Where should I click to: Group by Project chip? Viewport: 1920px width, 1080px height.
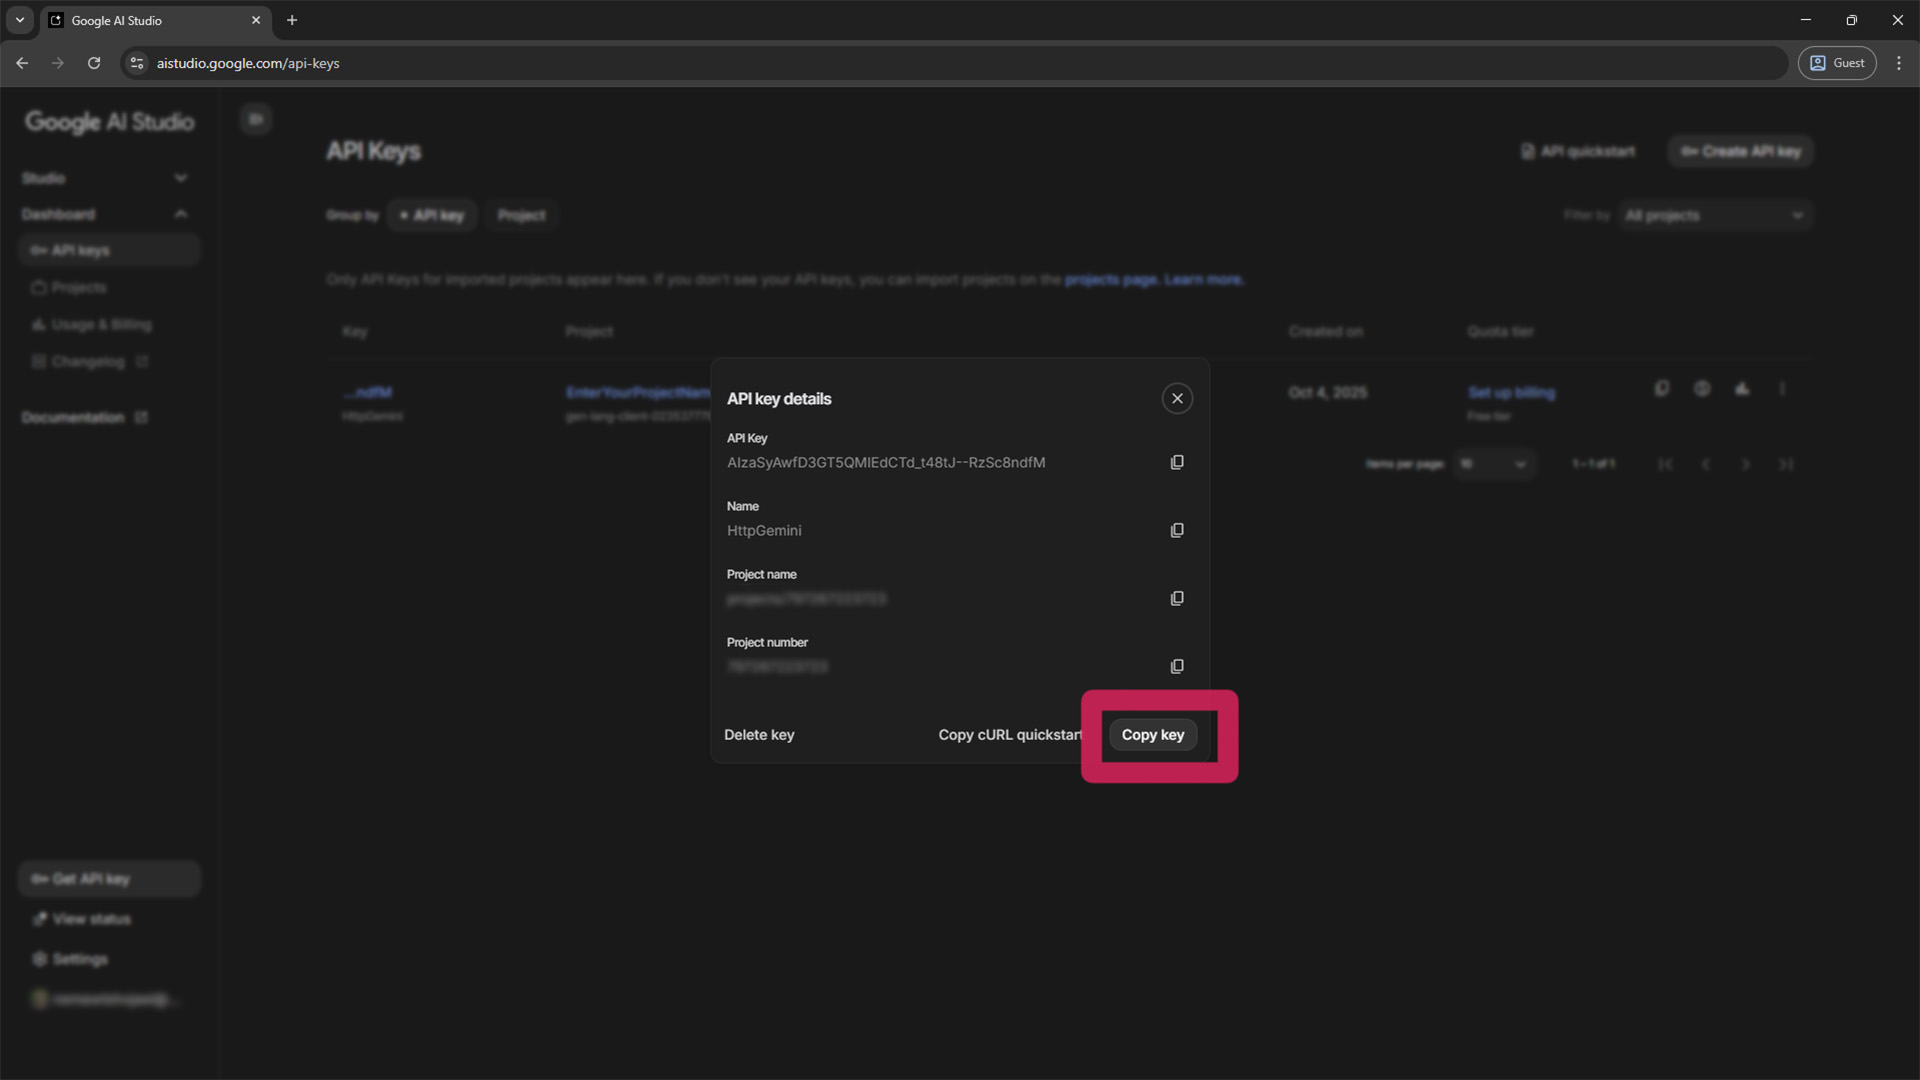pyautogui.click(x=522, y=215)
